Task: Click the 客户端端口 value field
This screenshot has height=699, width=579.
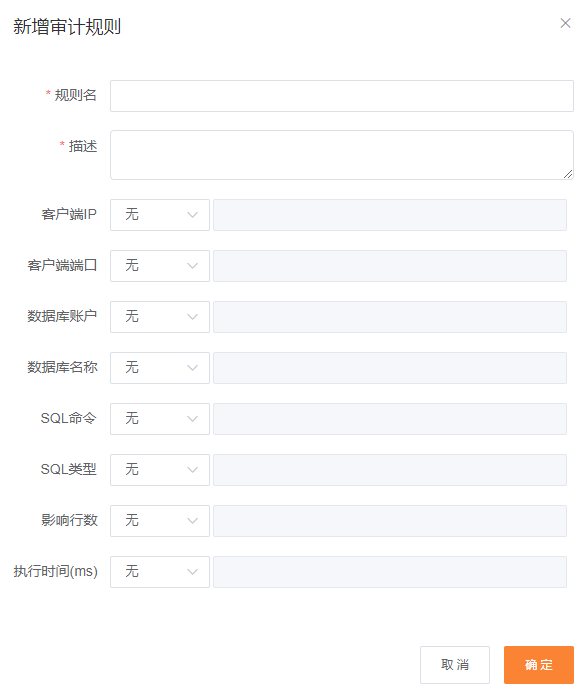Action: (390, 266)
